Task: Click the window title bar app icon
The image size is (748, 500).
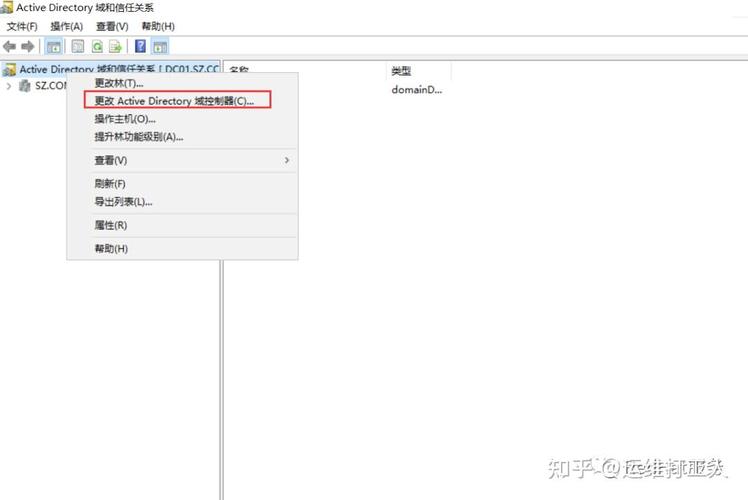Action: 6,7
